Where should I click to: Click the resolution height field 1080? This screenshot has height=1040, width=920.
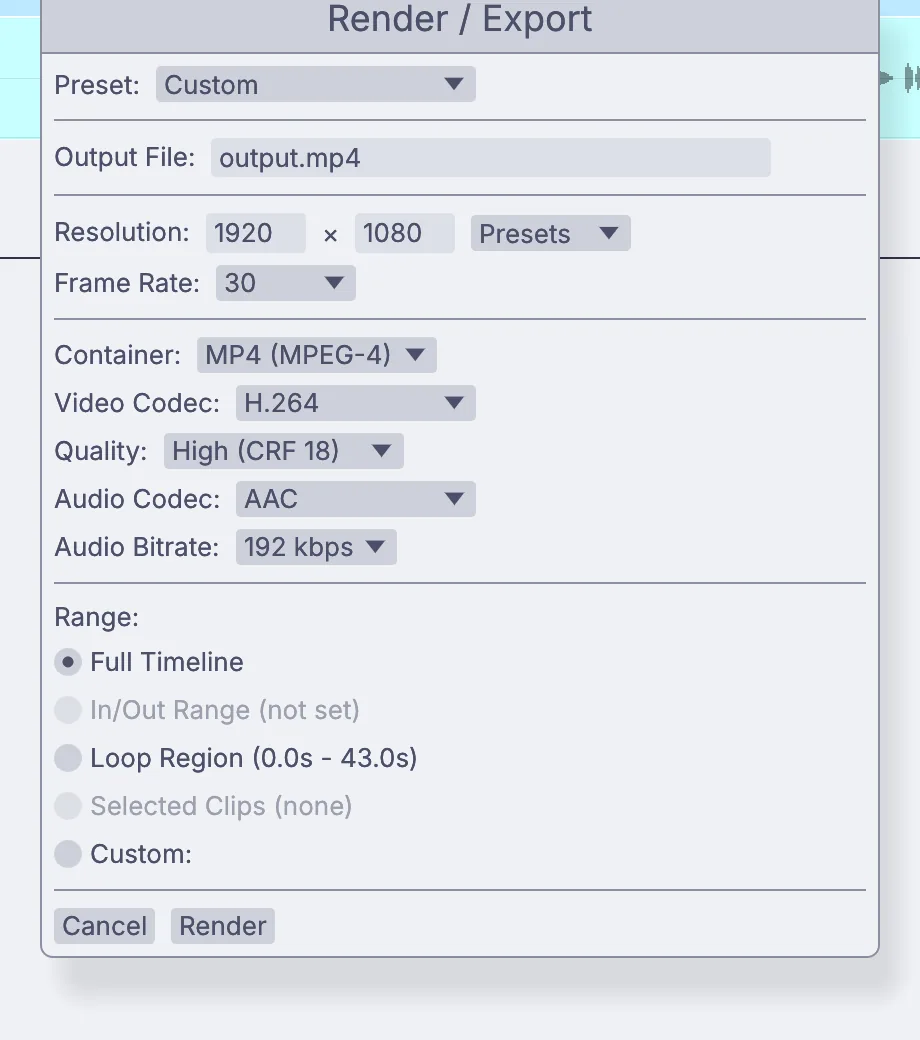tap(405, 233)
